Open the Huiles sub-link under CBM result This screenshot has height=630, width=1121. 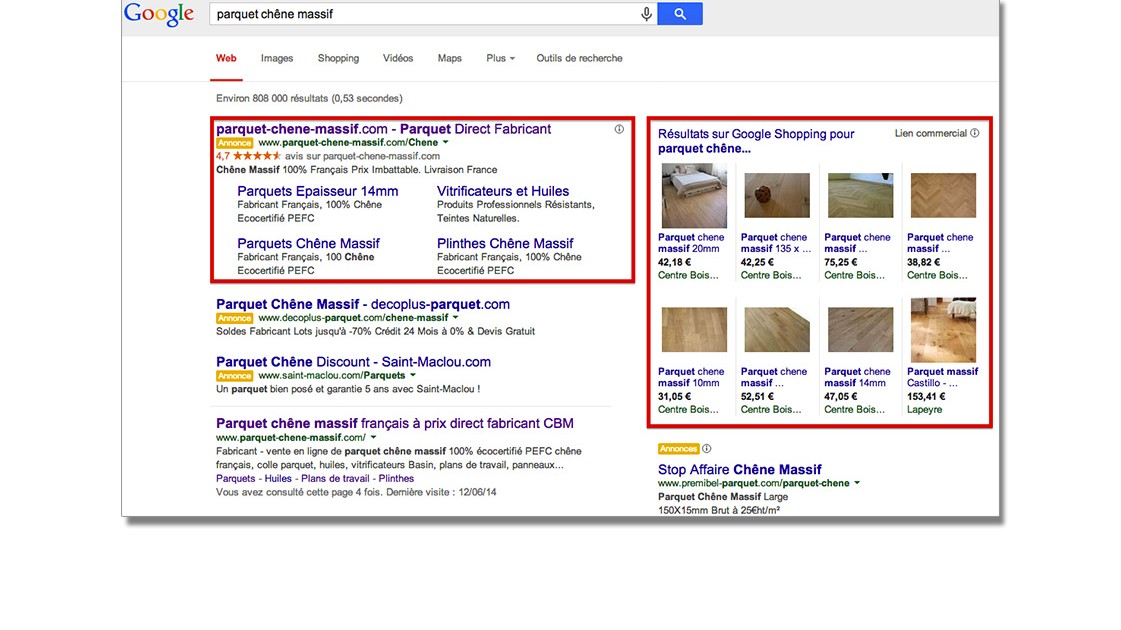[x=278, y=478]
